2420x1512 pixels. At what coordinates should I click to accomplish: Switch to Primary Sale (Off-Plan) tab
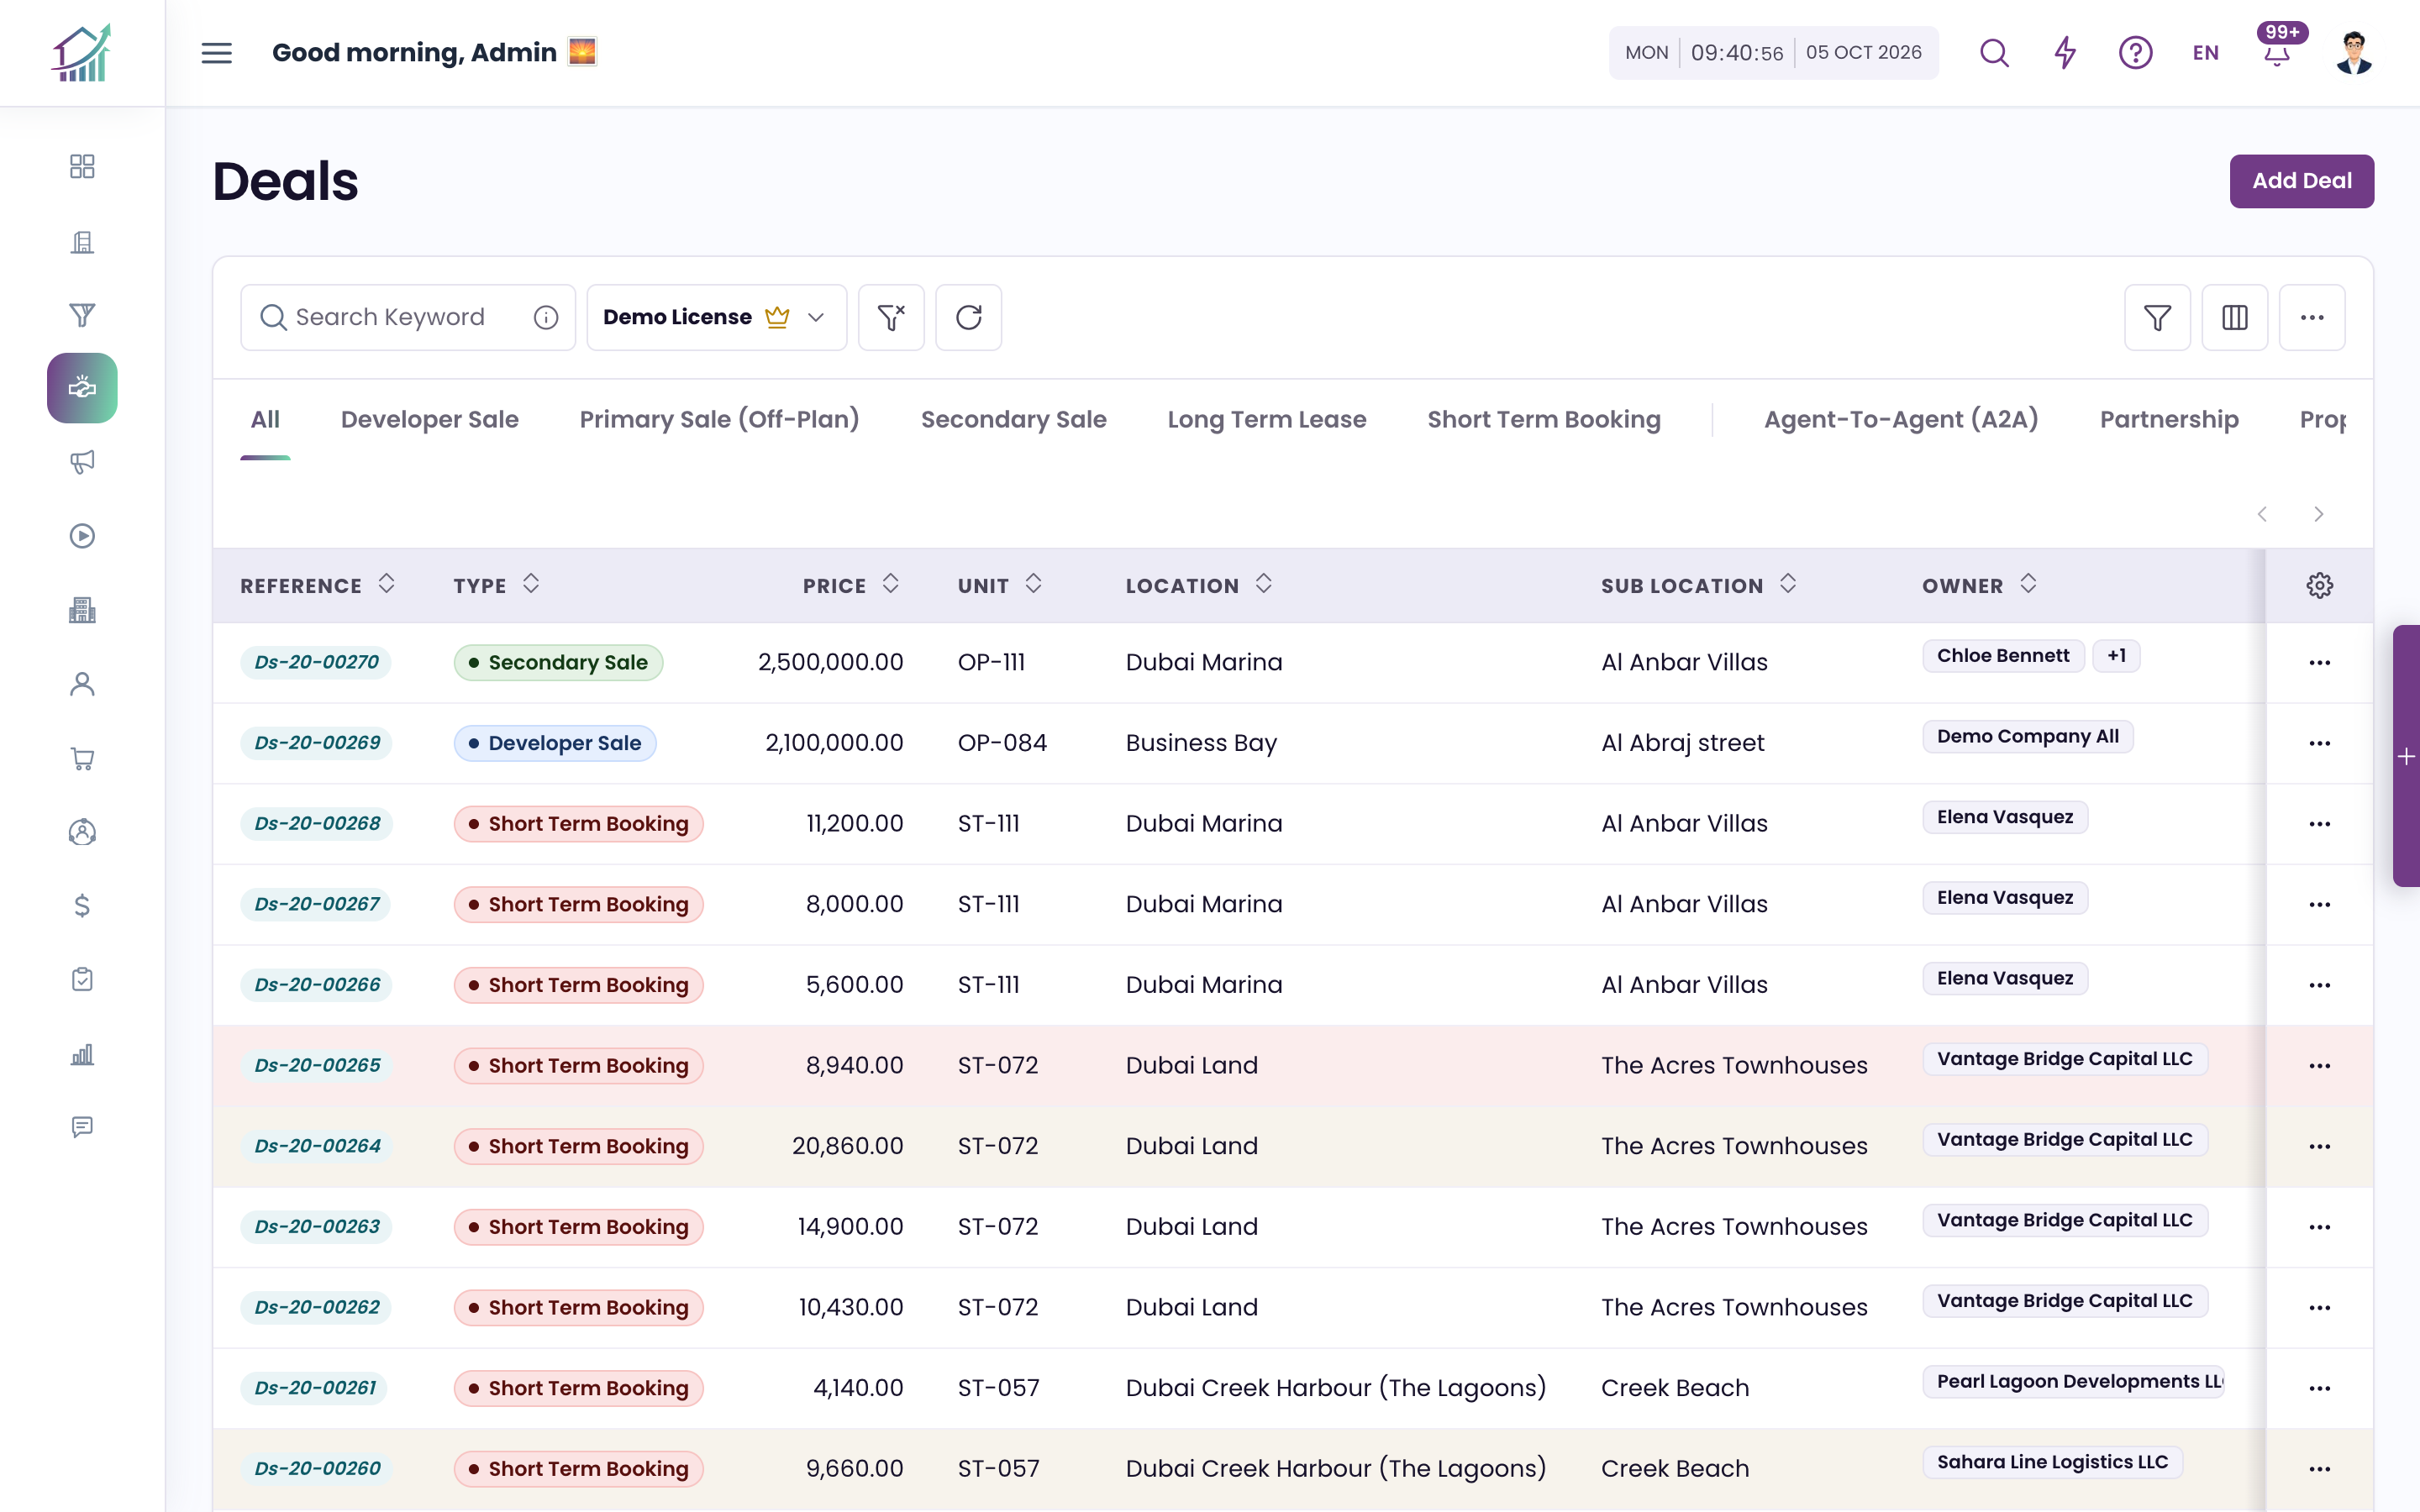[x=719, y=419]
